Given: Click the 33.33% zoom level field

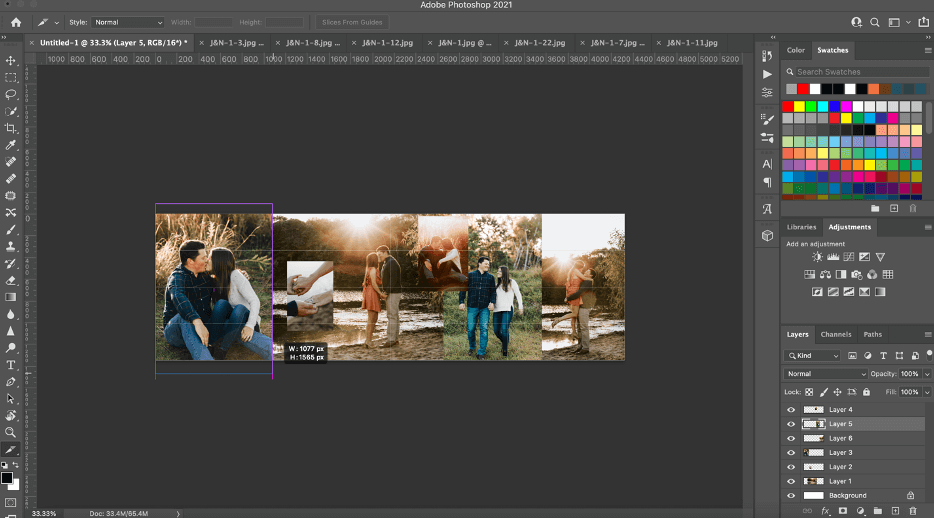Looking at the screenshot, I should tap(43, 513).
